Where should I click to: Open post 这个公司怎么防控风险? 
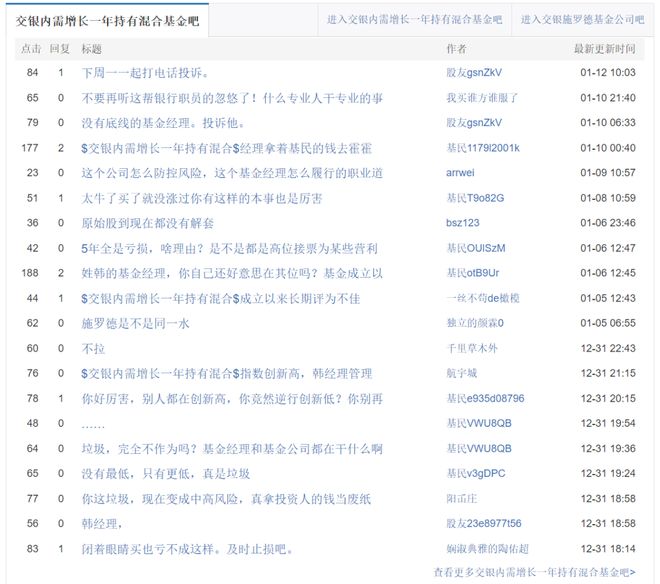point(232,173)
